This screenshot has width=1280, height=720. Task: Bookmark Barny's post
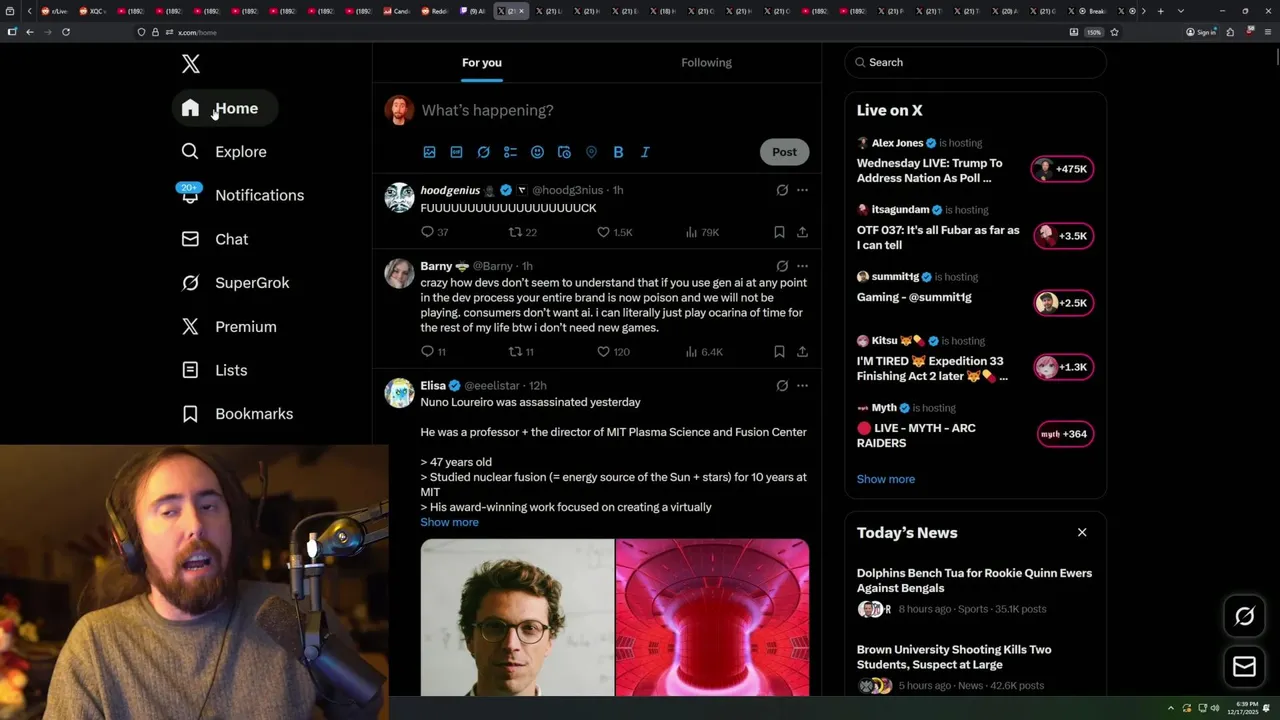[x=779, y=352]
